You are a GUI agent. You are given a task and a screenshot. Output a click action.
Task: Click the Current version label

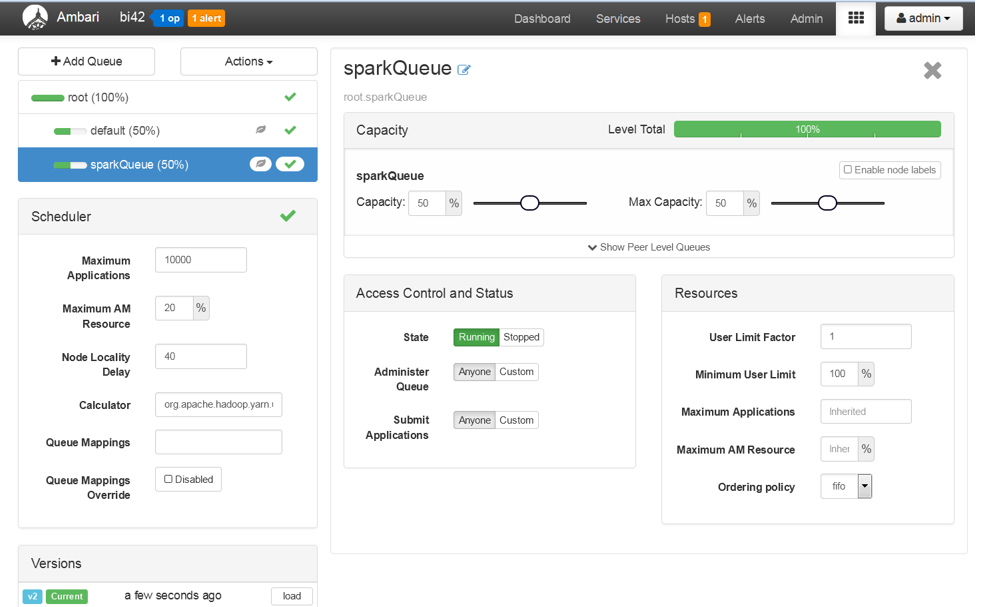(66, 596)
